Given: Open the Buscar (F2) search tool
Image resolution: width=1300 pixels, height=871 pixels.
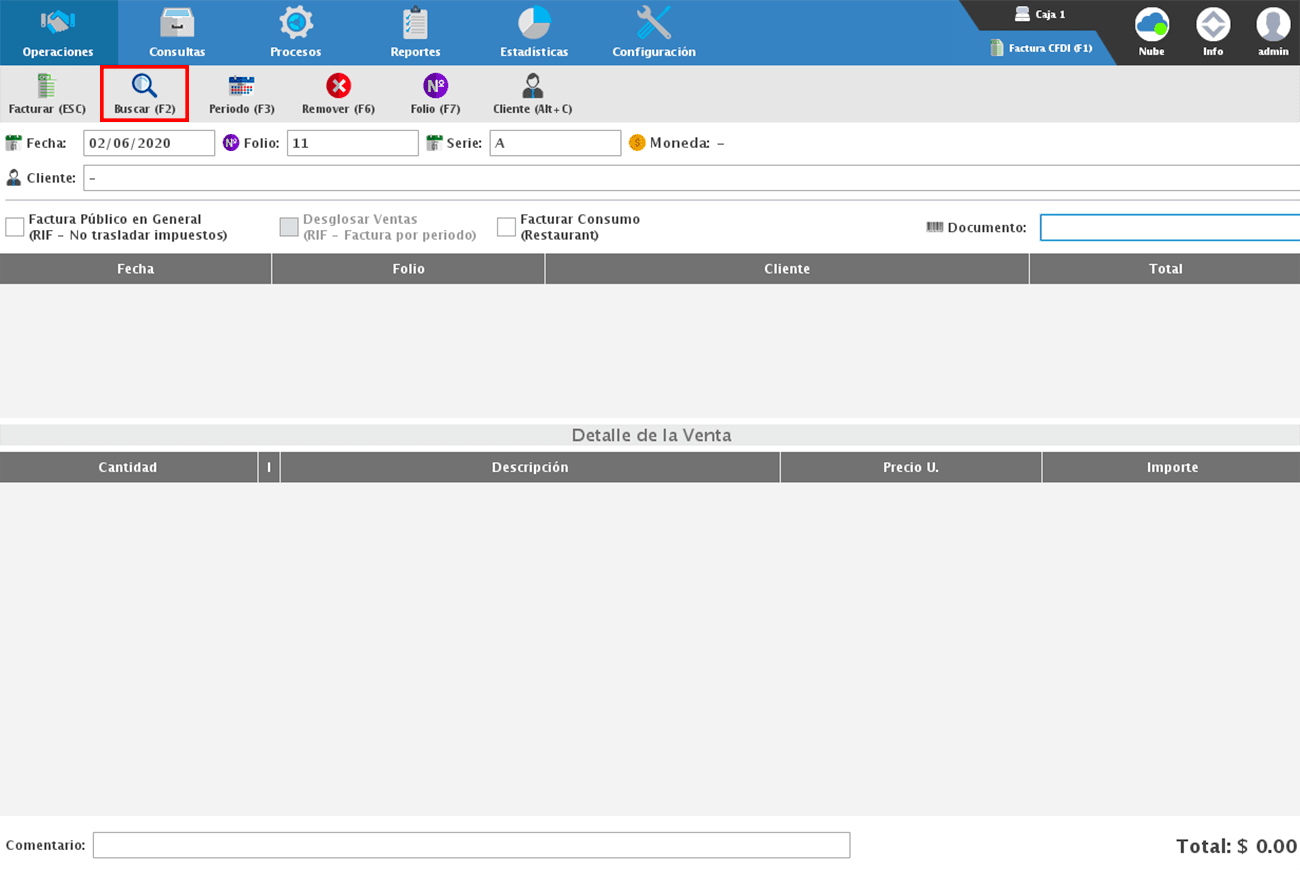Looking at the screenshot, I should point(144,87).
